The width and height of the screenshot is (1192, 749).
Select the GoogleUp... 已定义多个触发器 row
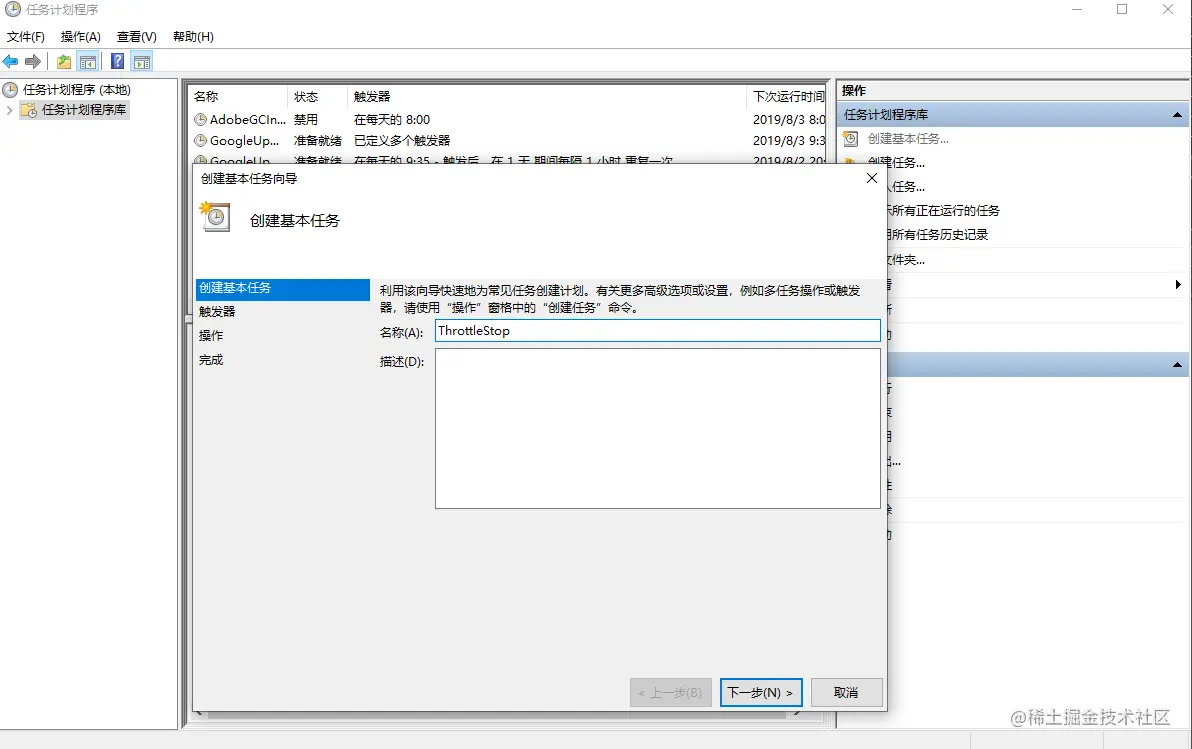point(508,141)
